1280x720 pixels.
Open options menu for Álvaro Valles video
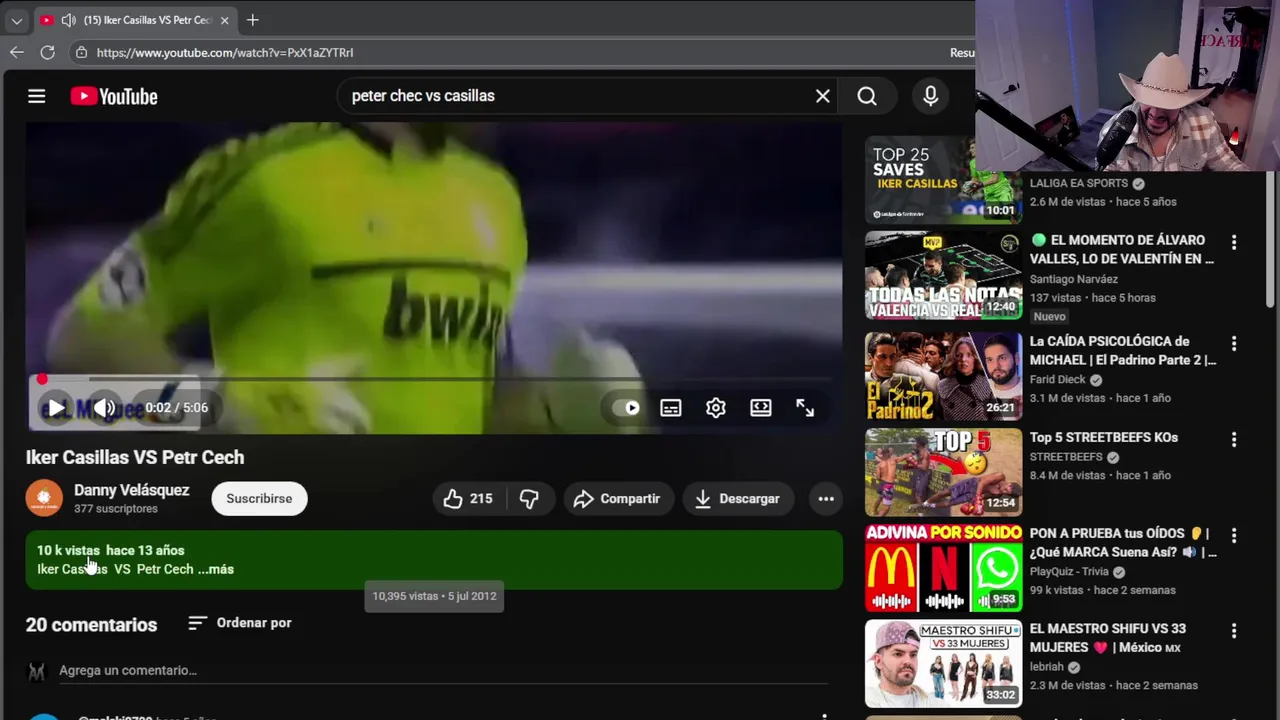click(x=1234, y=242)
